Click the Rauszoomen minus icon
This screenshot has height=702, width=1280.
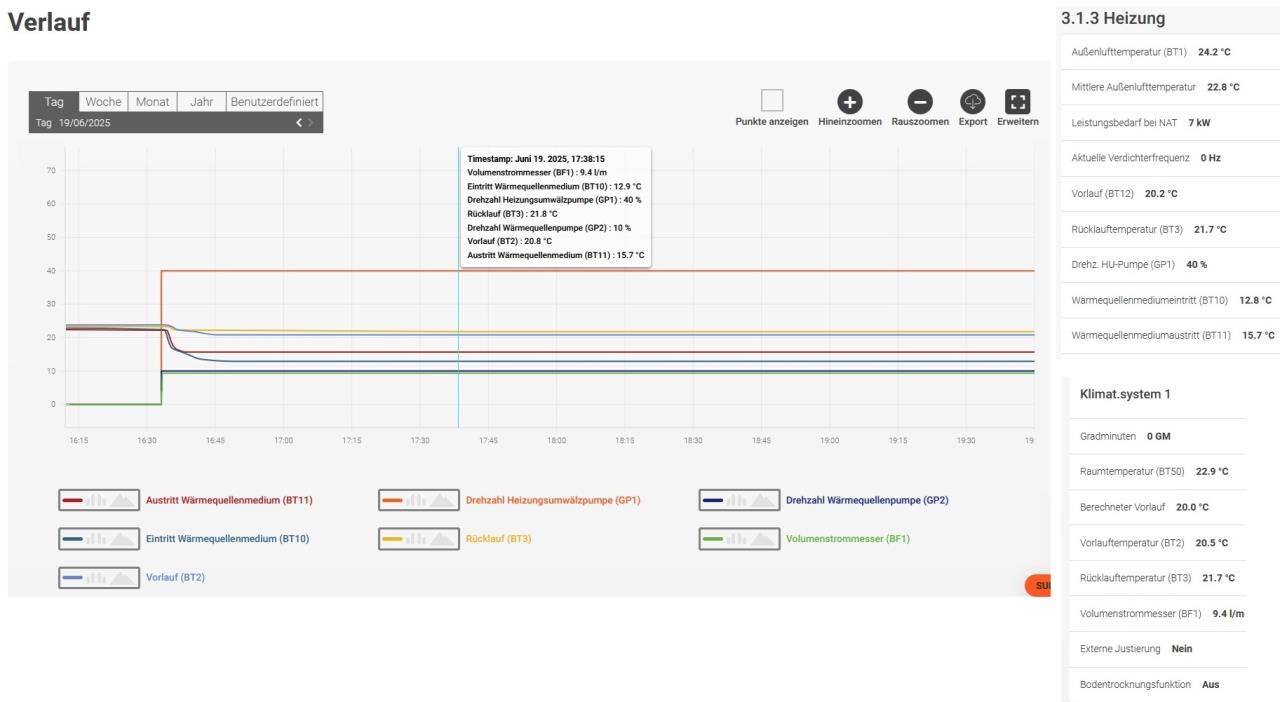pyautogui.click(x=919, y=101)
